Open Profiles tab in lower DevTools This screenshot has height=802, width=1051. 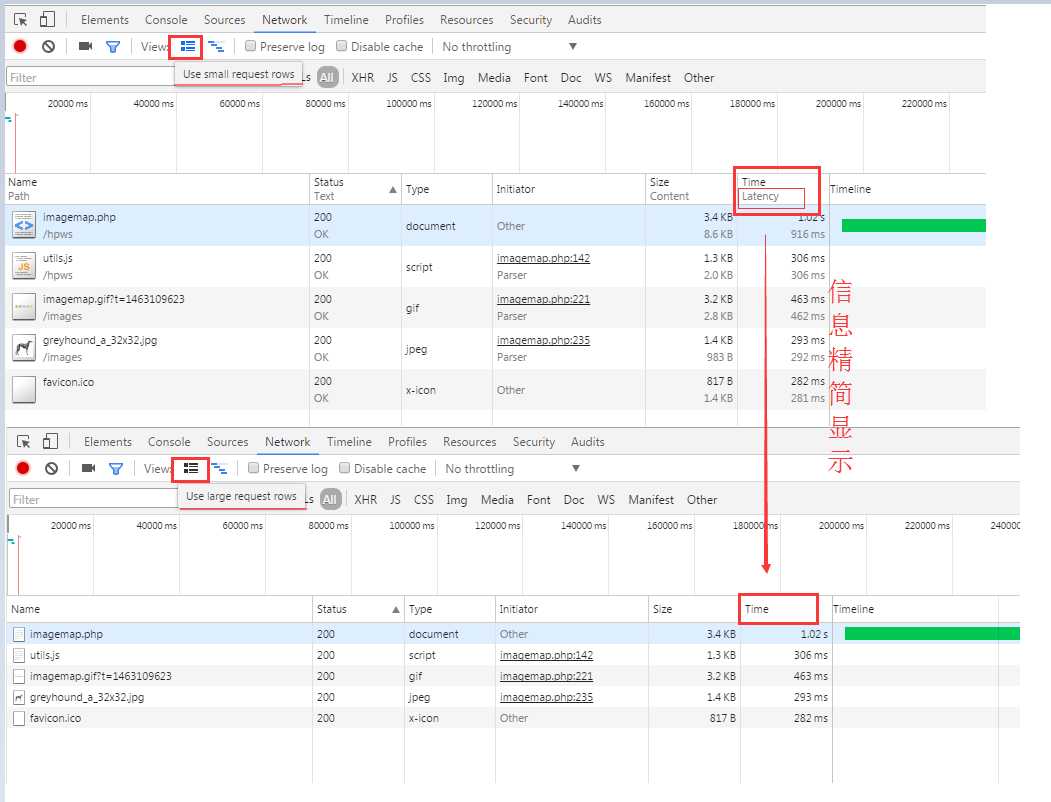tap(407, 442)
